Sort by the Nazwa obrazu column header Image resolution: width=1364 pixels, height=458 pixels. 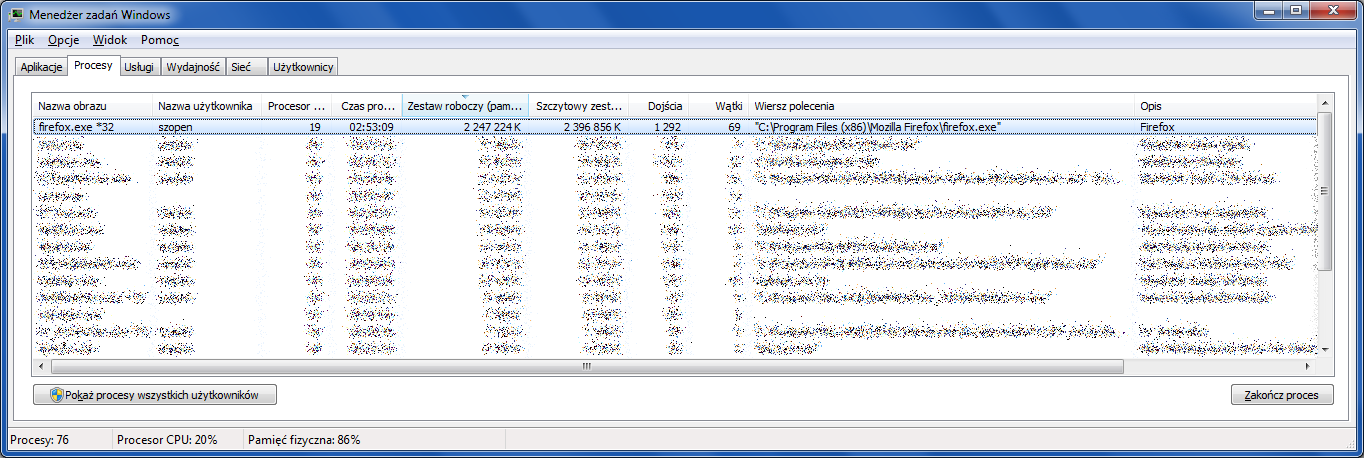tap(92, 106)
